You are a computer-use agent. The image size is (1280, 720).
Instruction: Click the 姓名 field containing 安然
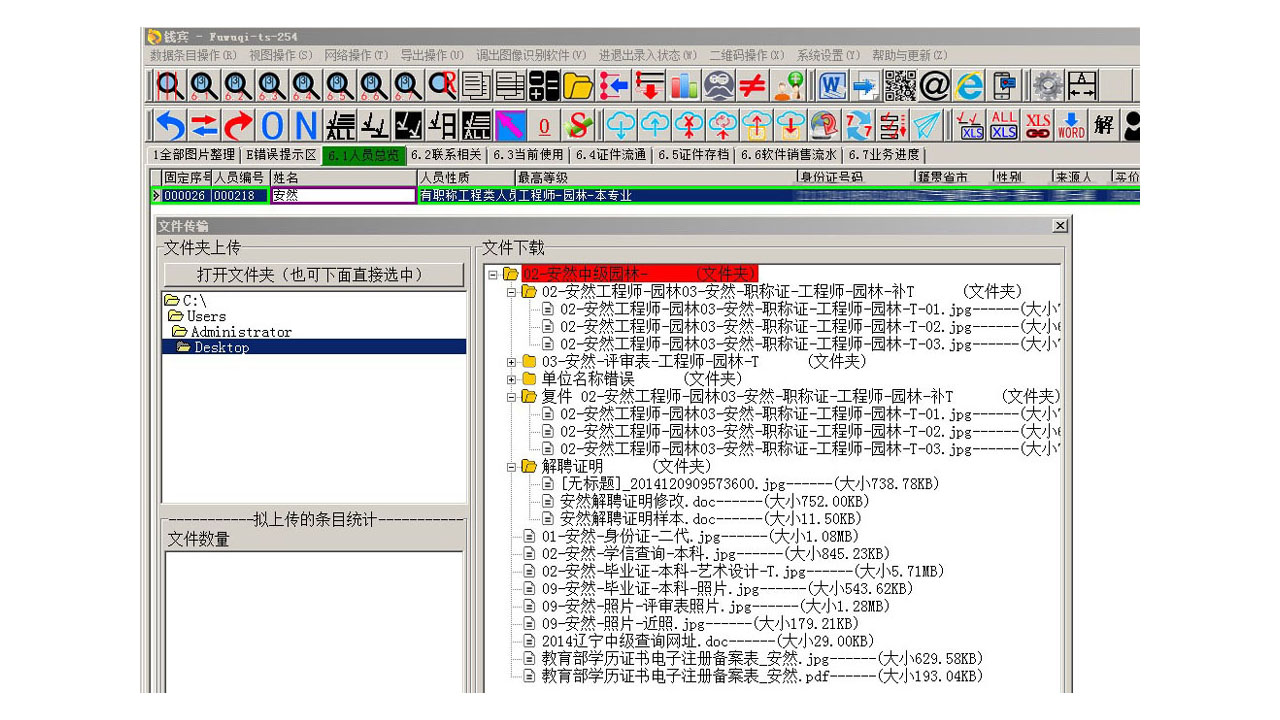tap(342, 196)
